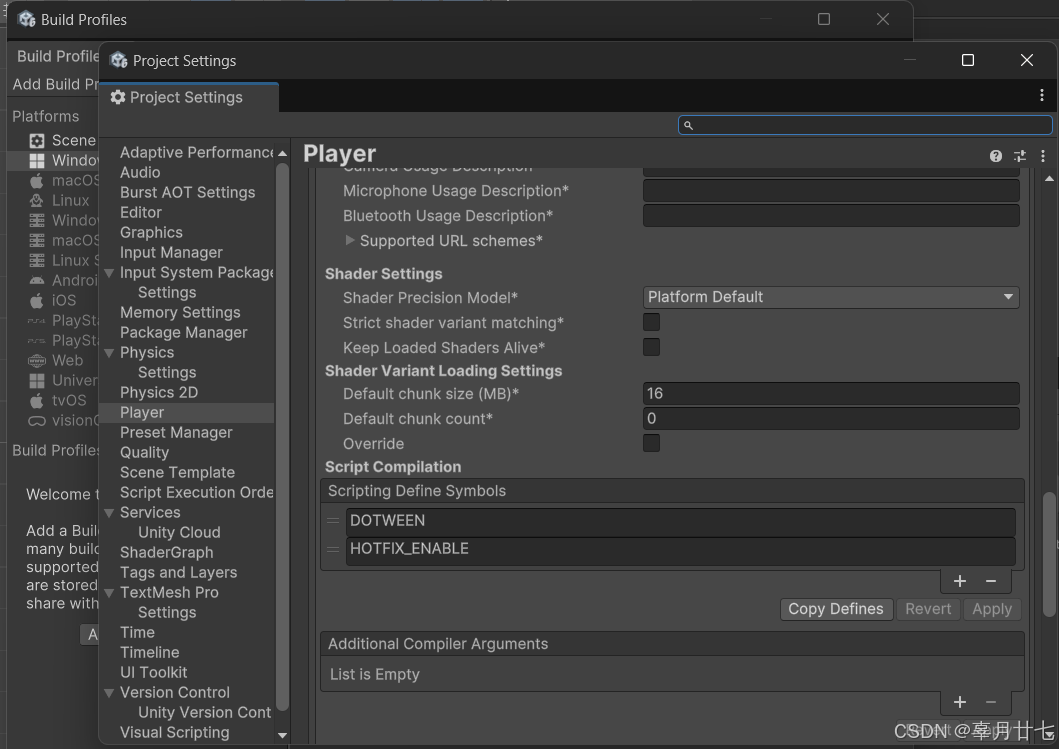Click Player panel vertical scrollbar thumb
This screenshot has width=1059, height=749.
coord(1049,554)
